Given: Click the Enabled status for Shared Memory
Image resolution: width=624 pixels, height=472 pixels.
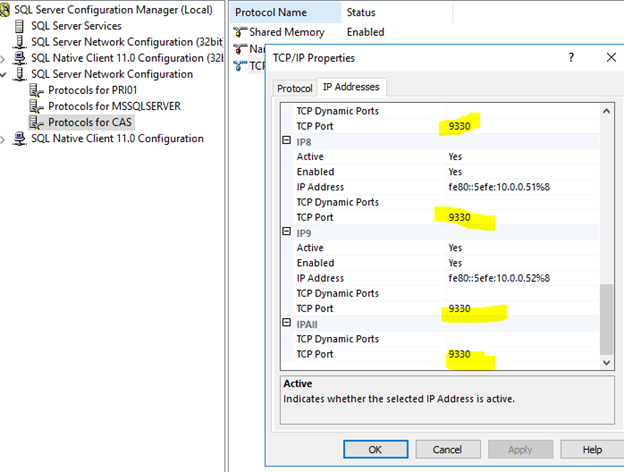Looking at the screenshot, I should coord(365,32).
